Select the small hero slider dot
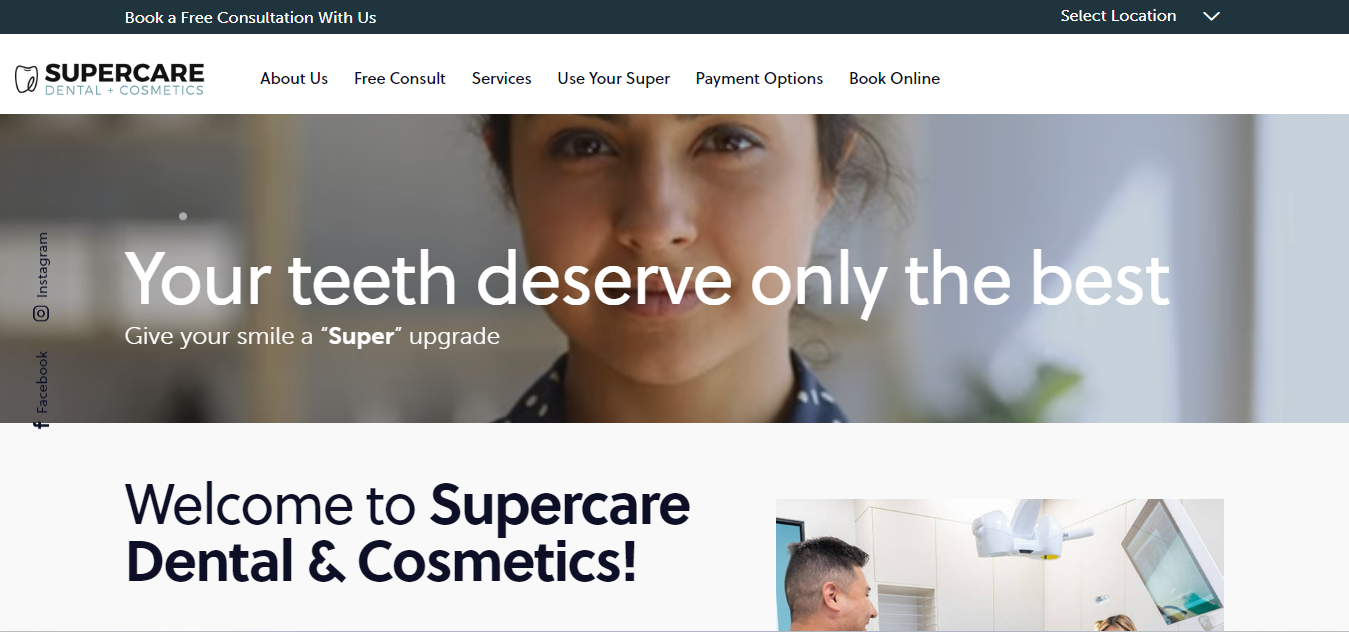Image resolution: width=1349 pixels, height=632 pixels. click(183, 216)
